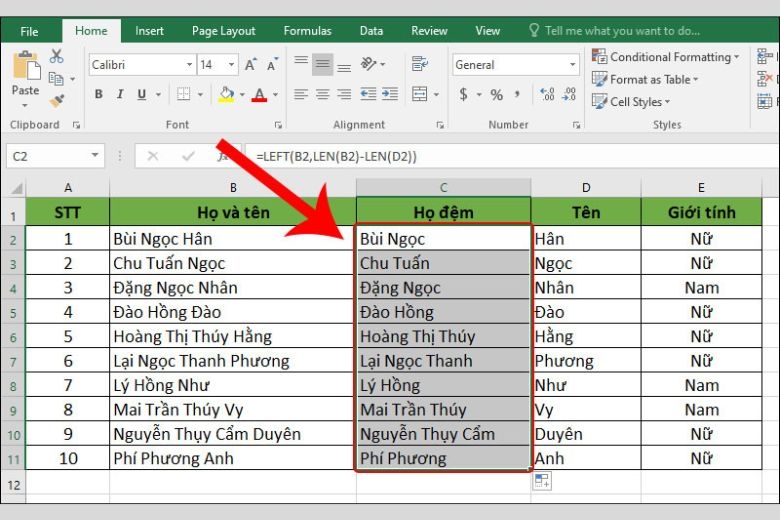Click the Auto Fill Options icon
This screenshot has width=780, height=520.
[542, 481]
